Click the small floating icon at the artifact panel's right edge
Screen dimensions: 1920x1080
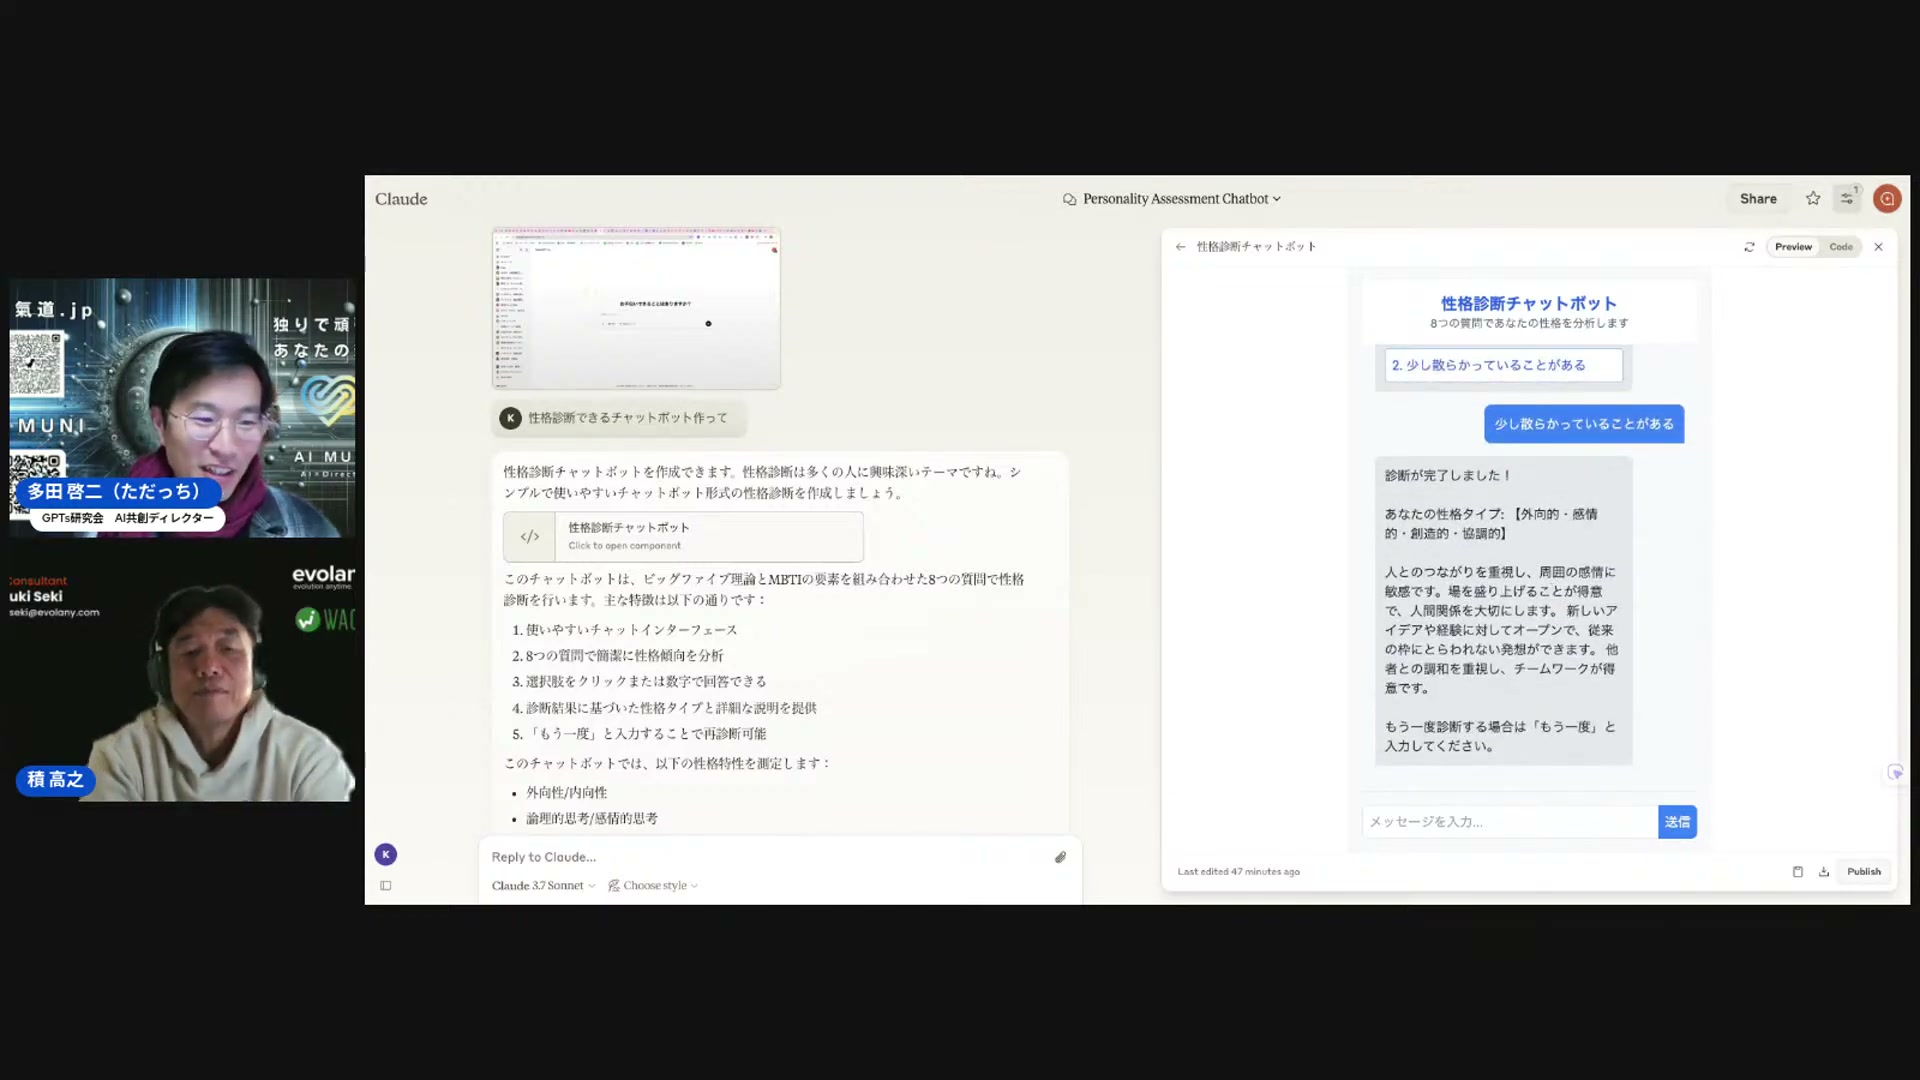1895,773
